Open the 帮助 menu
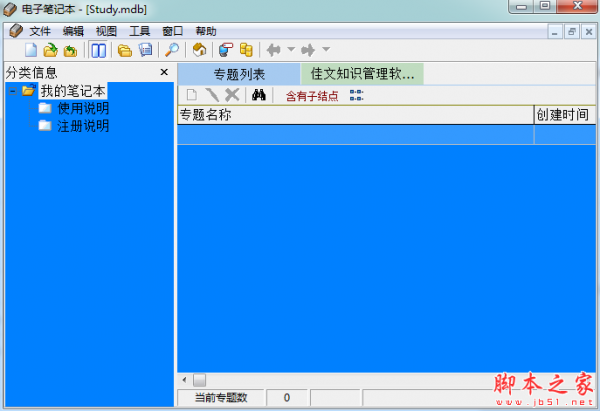The image size is (600, 411). click(x=206, y=31)
